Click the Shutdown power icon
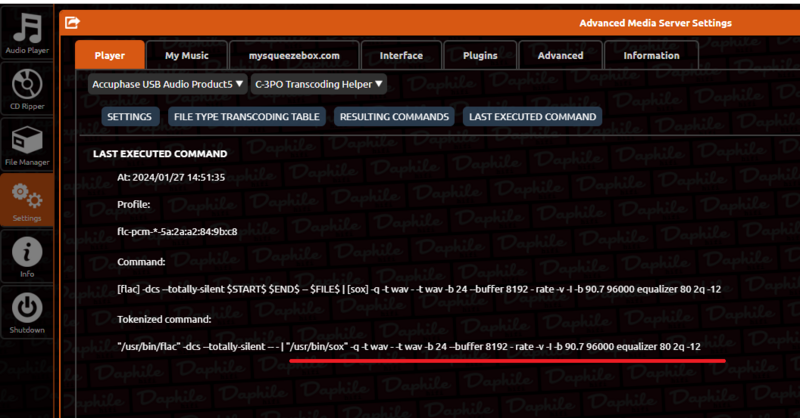 pos(26,312)
